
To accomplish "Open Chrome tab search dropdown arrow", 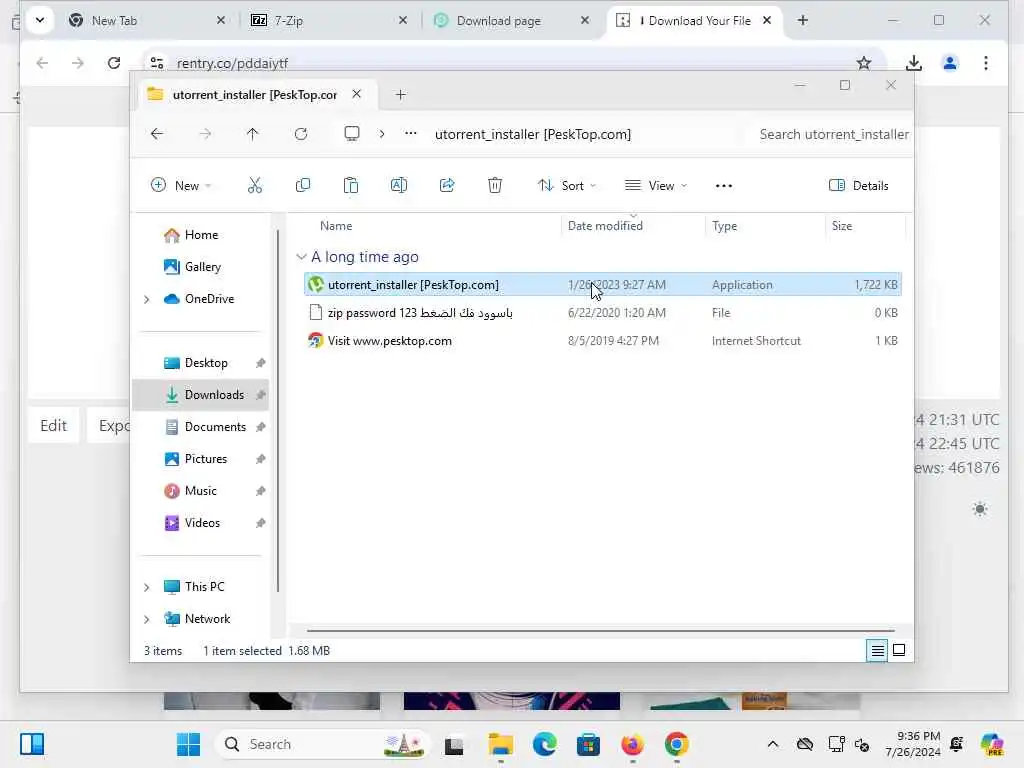I will [40, 20].
